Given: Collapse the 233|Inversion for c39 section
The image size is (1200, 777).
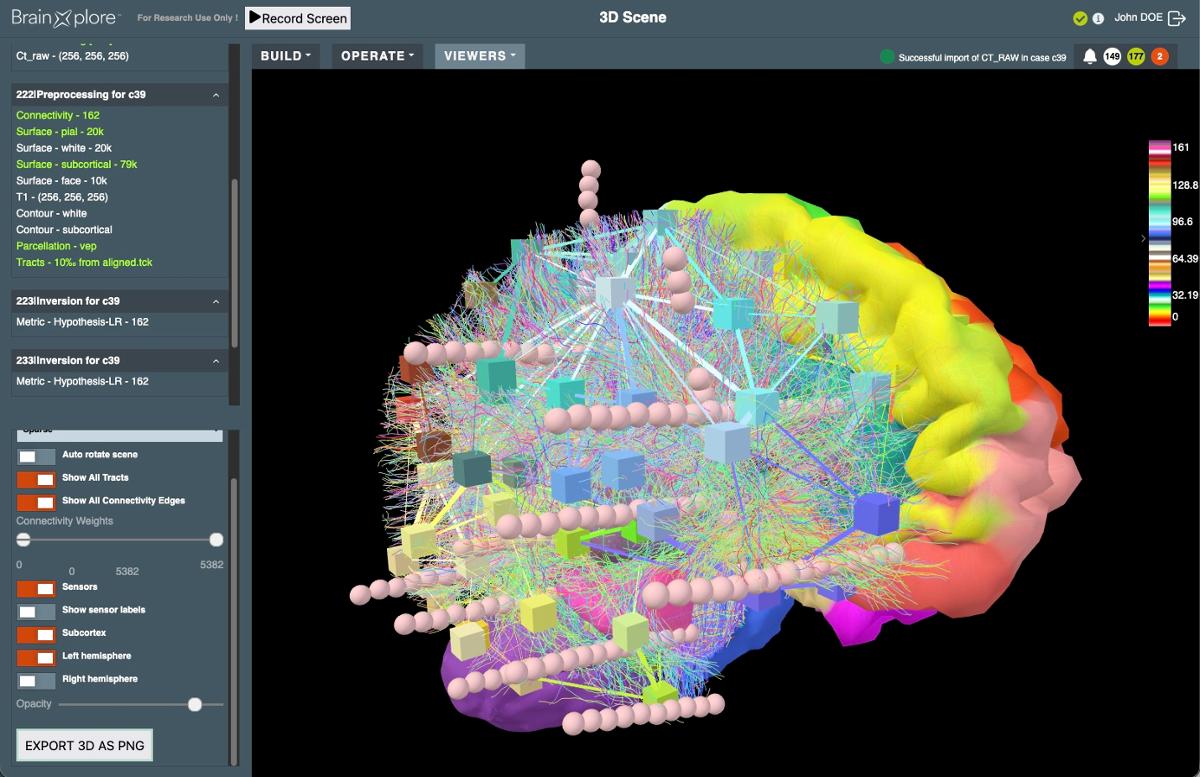Looking at the screenshot, I should pyautogui.click(x=216, y=360).
